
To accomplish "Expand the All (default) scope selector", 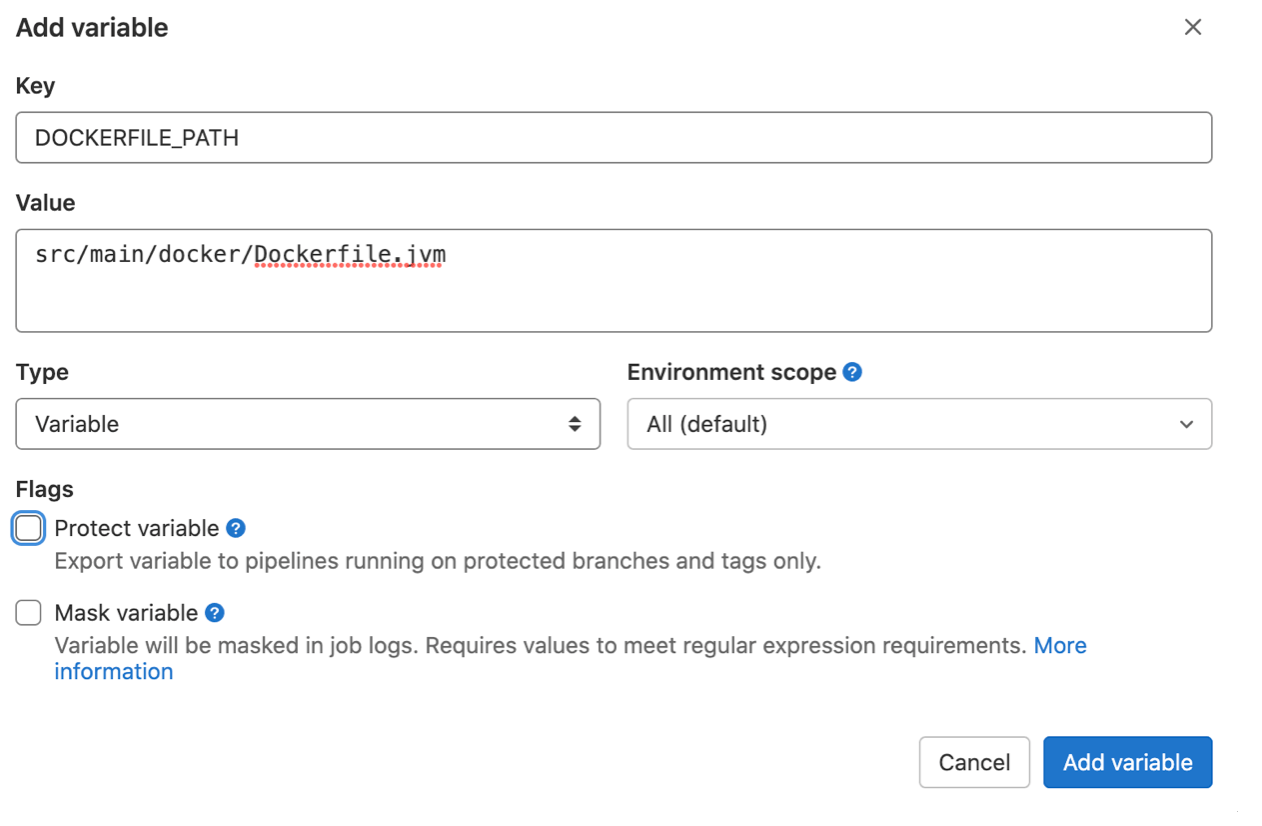I will [919, 424].
